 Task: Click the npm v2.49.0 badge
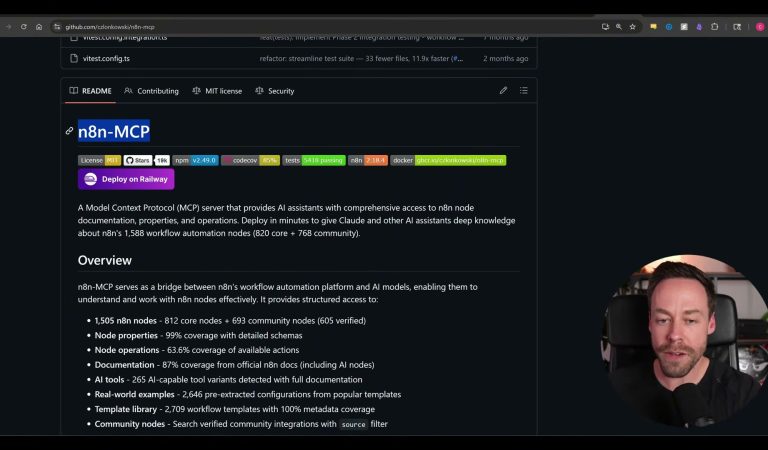click(195, 160)
